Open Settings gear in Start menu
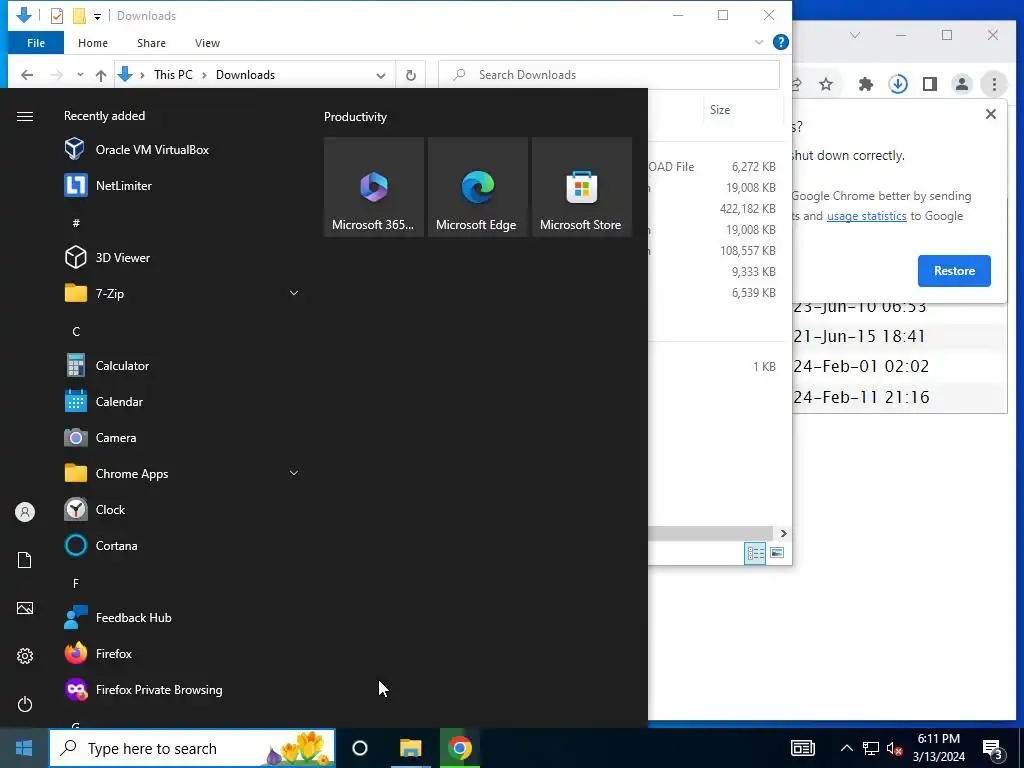 click(25, 656)
